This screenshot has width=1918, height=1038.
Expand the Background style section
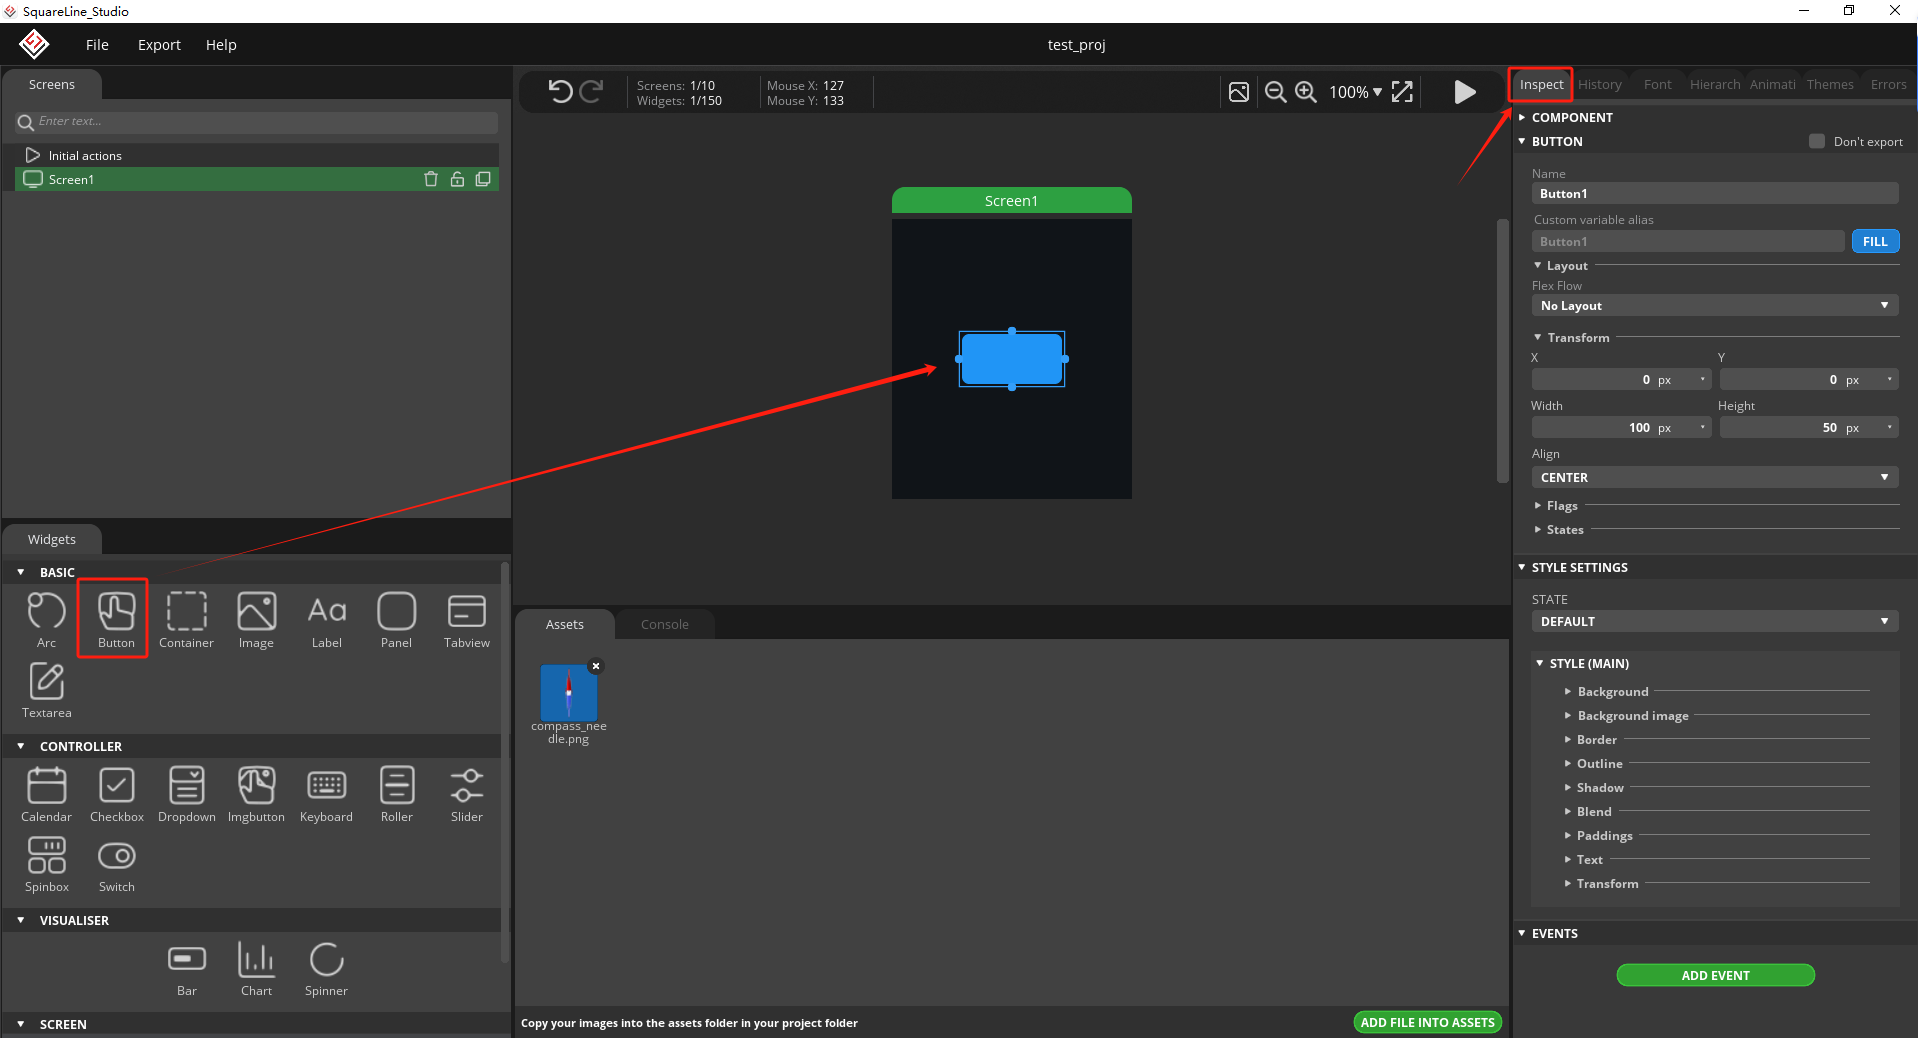(x=1612, y=692)
